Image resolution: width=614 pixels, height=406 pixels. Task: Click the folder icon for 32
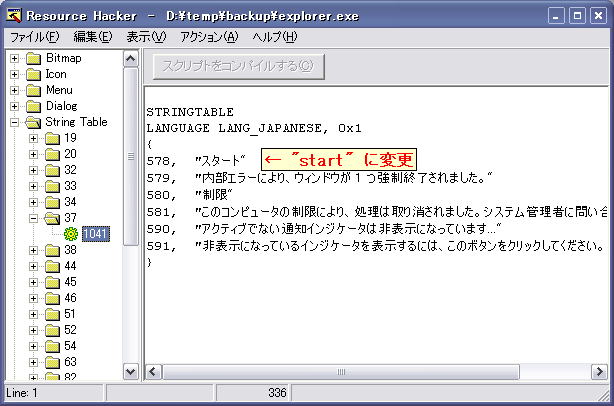[x=52, y=171]
